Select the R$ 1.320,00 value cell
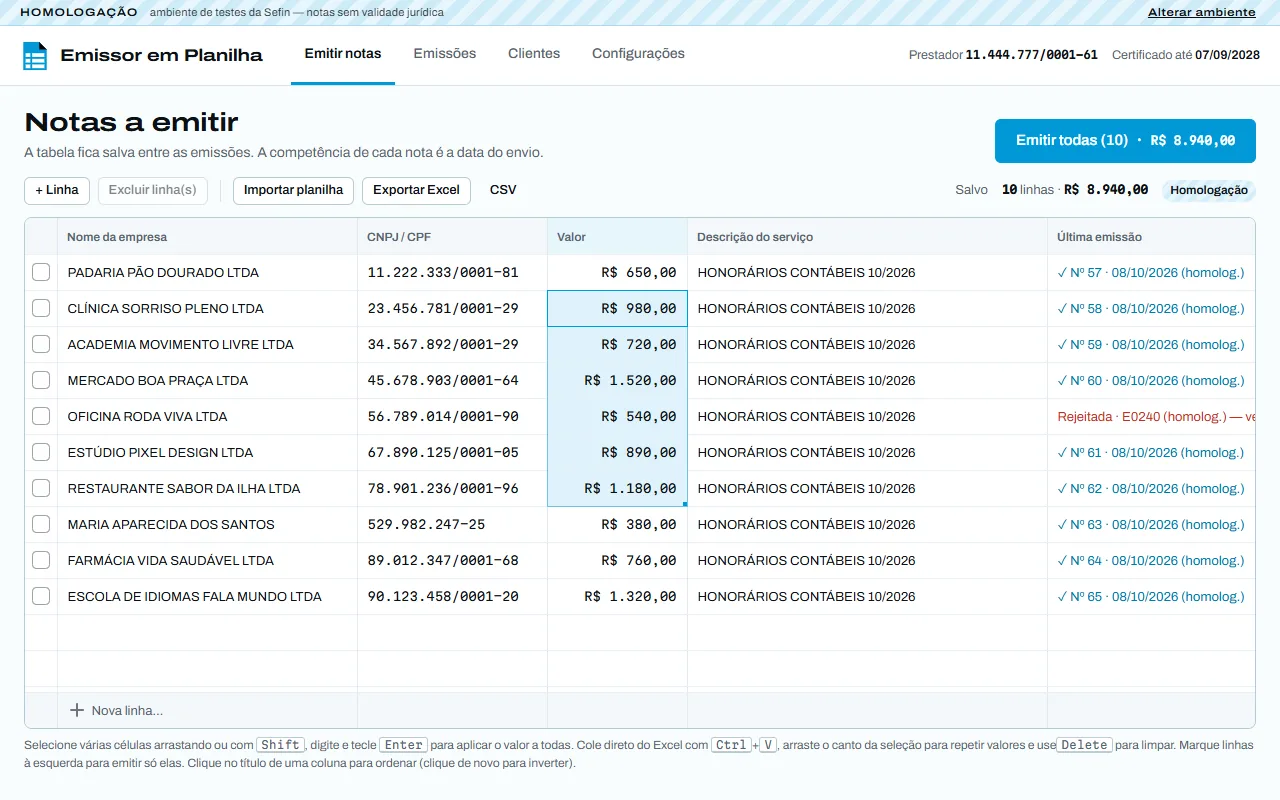Screen dimensions: 1280x800 pos(617,596)
